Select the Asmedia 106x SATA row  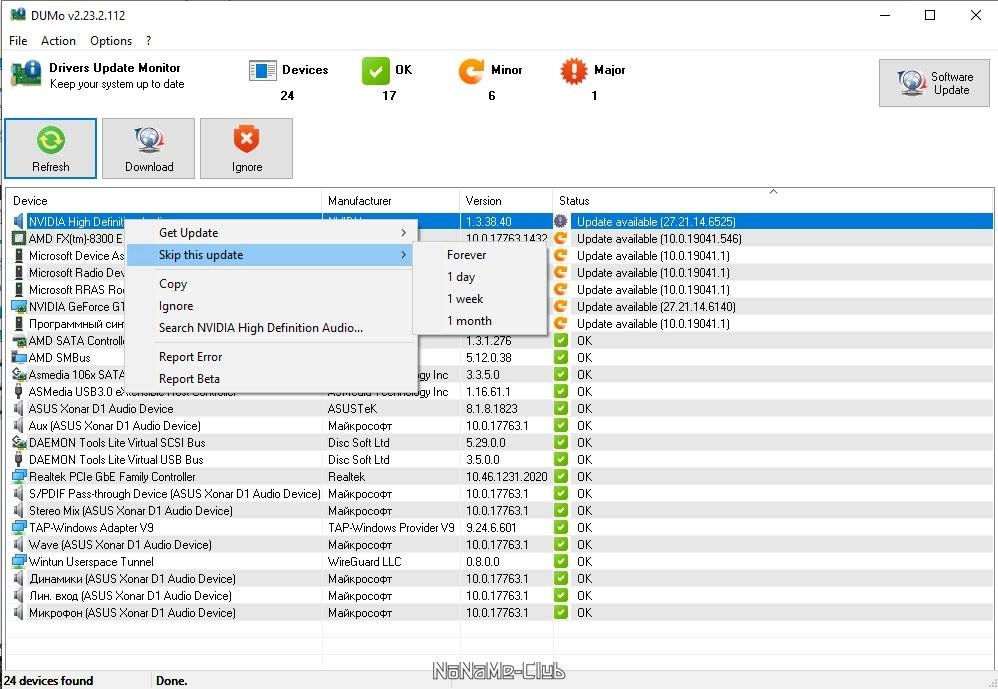pos(500,375)
